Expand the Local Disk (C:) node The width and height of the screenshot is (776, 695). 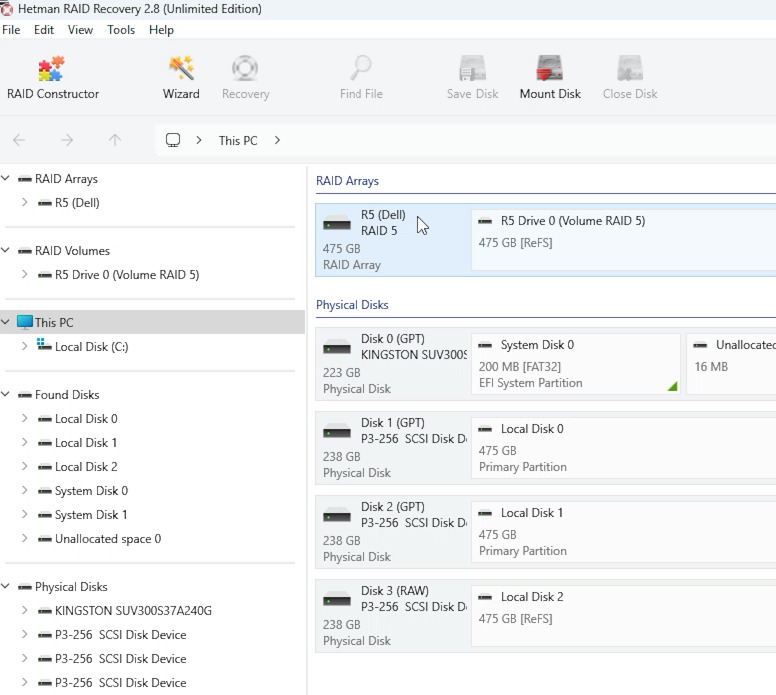pos(24,346)
